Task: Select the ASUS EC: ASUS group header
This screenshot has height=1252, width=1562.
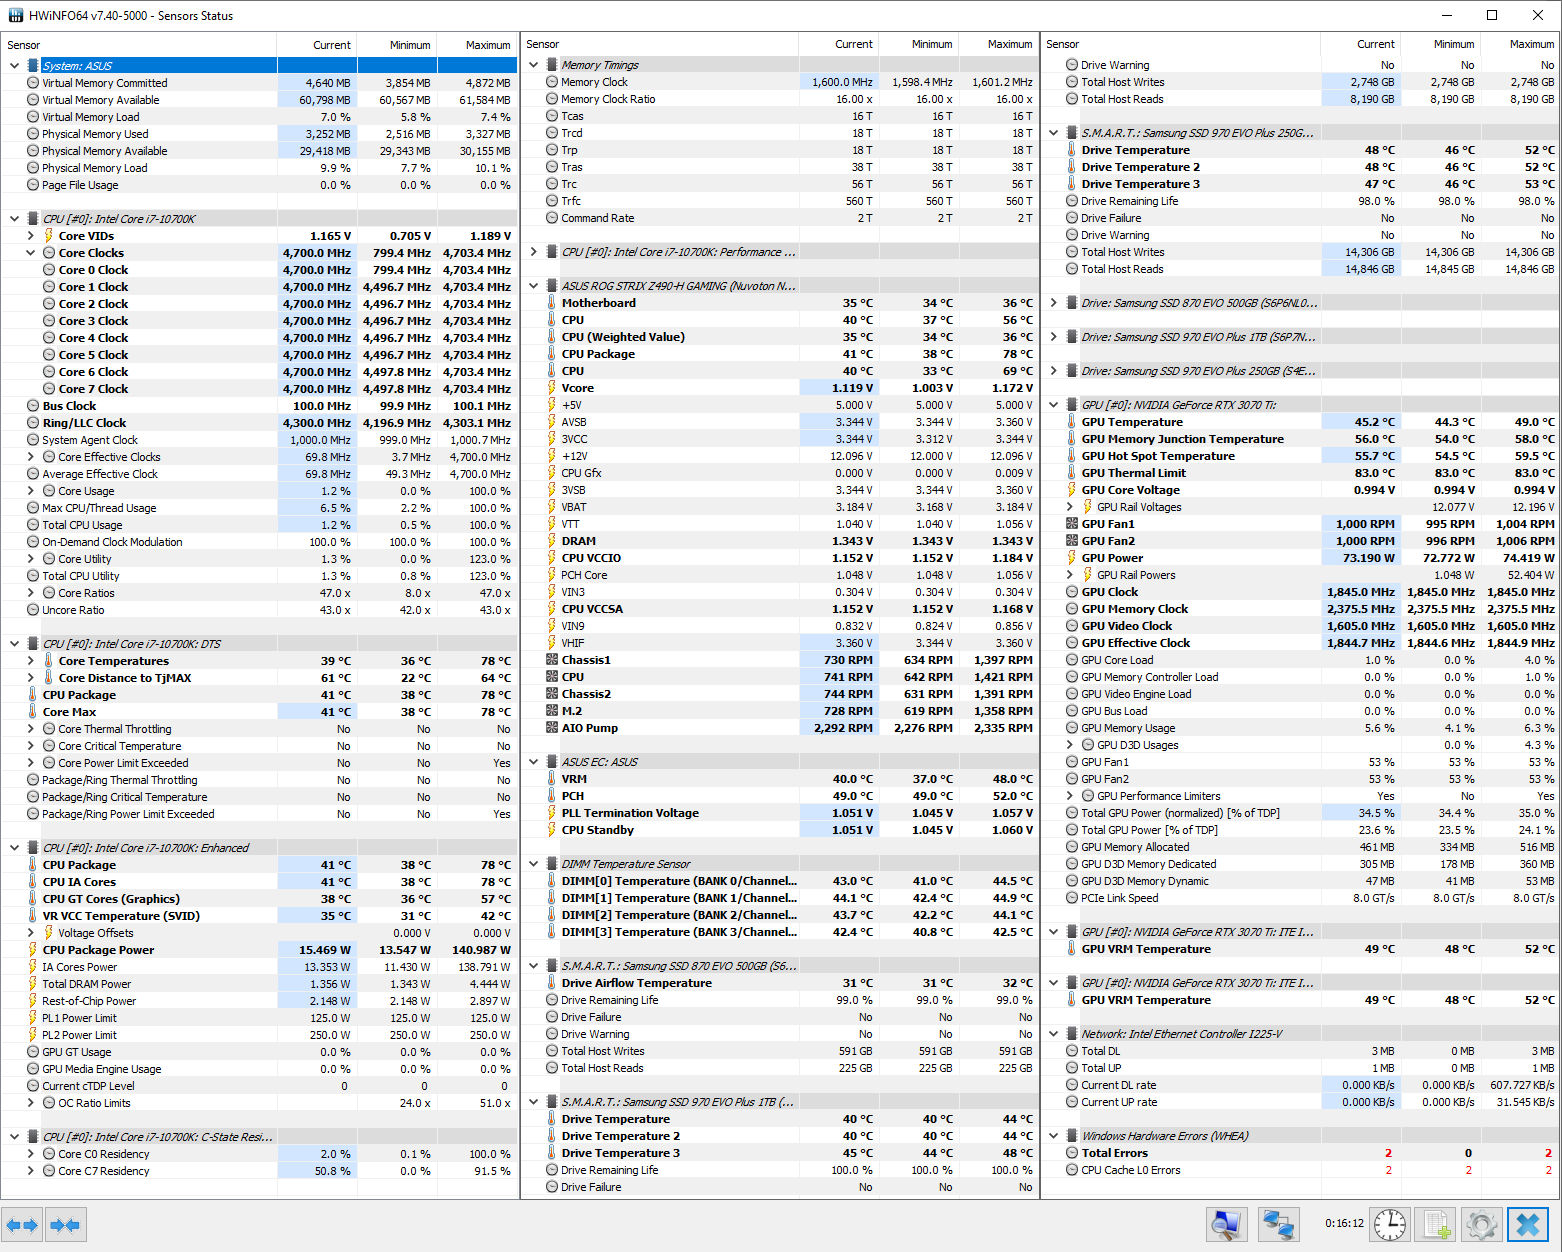Action: pyautogui.click(x=780, y=762)
